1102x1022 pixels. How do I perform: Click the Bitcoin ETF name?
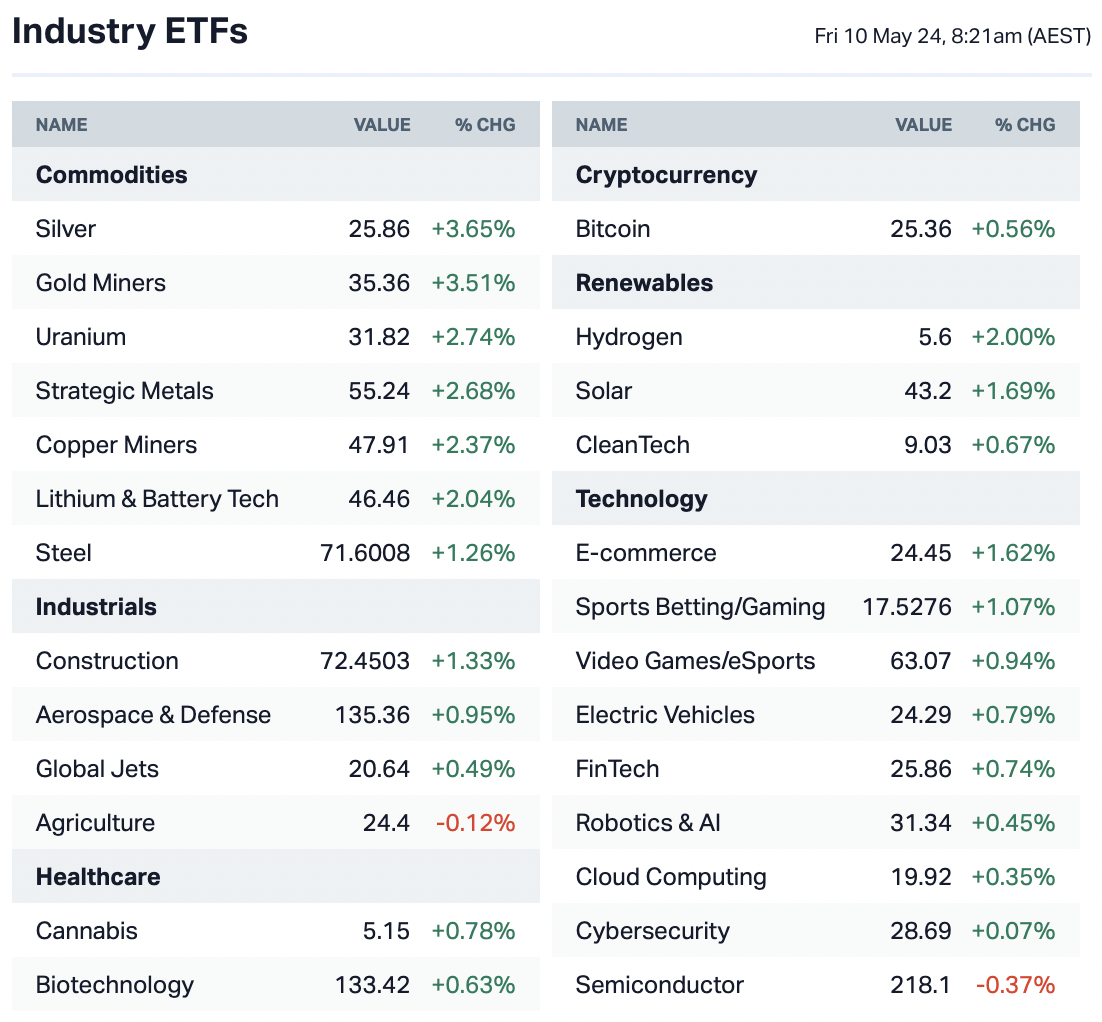point(613,229)
